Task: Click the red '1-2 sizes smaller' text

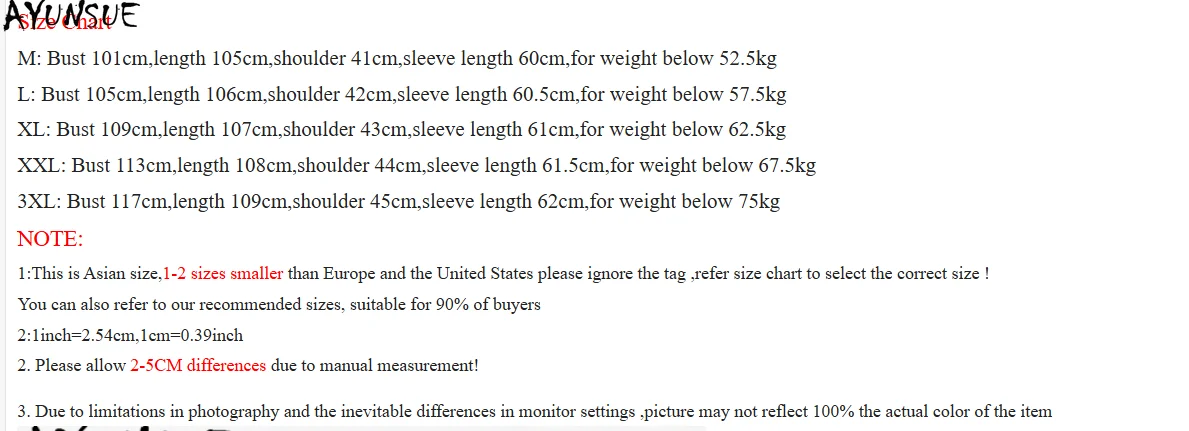Action: point(222,273)
